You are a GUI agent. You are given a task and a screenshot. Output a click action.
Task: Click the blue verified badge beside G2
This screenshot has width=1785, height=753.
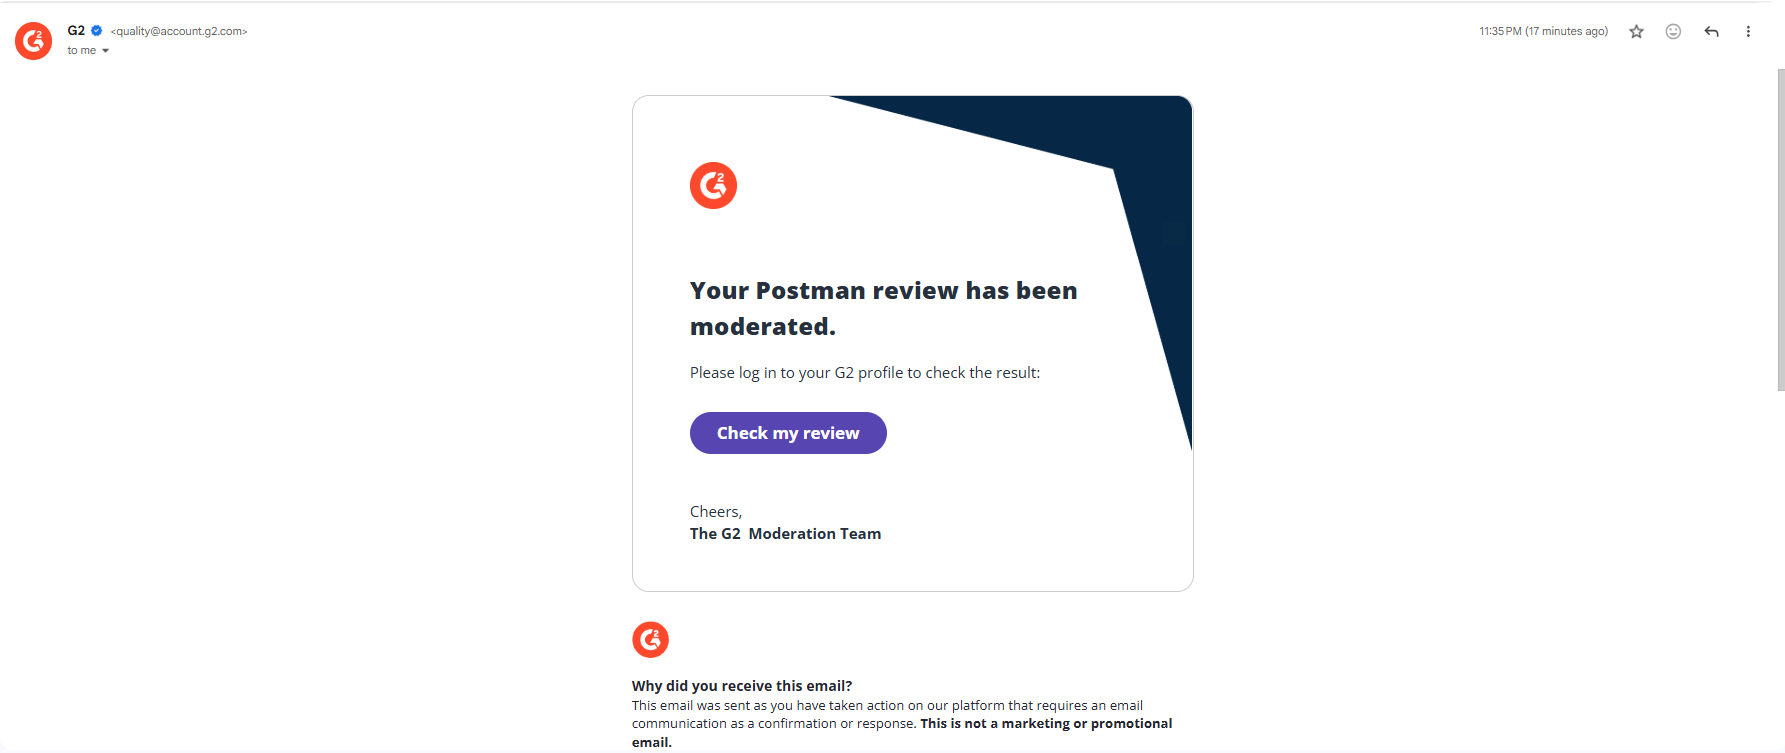tap(97, 31)
